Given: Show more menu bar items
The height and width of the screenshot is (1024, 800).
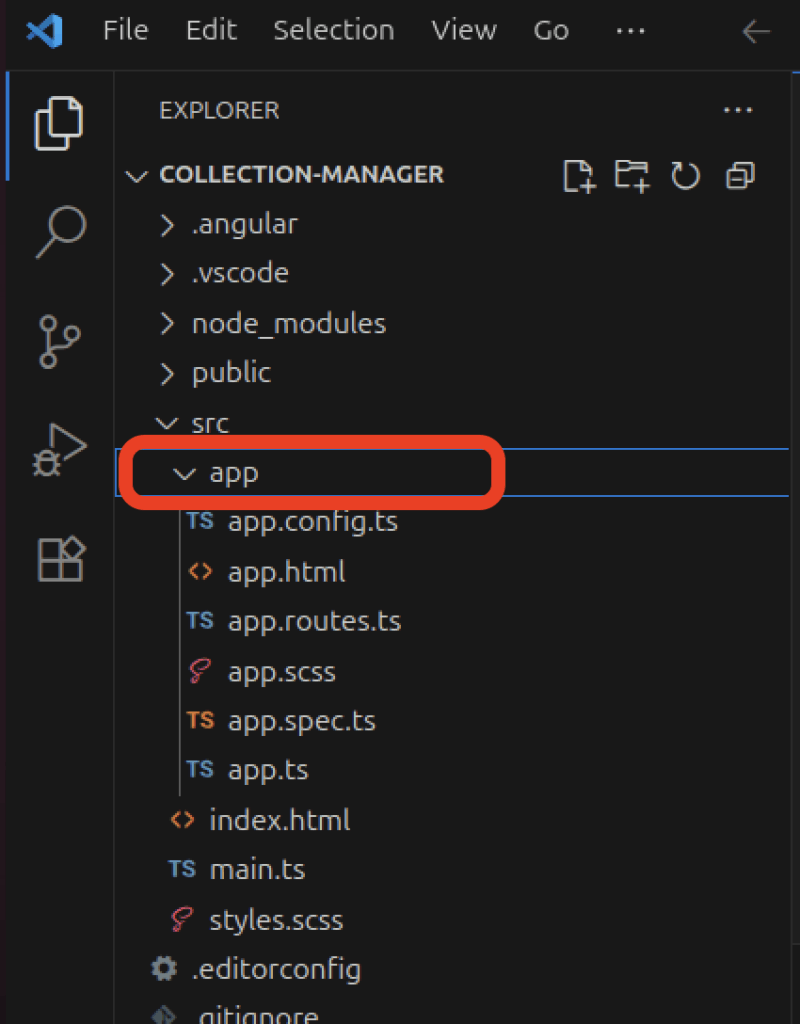Looking at the screenshot, I should point(630,31).
